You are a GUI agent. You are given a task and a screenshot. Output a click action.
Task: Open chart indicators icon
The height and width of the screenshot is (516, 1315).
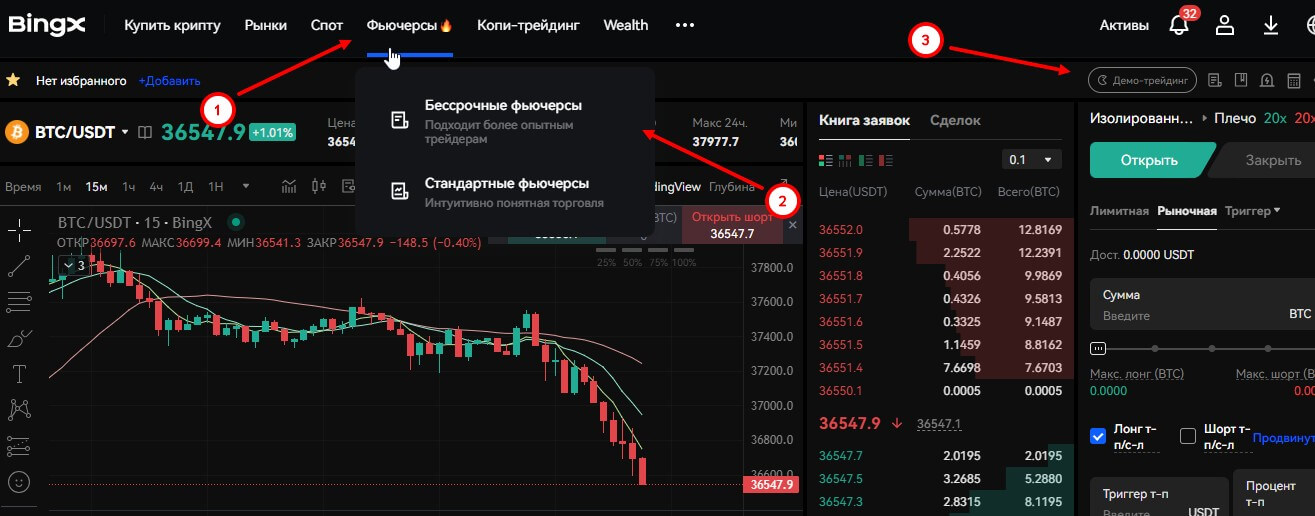(291, 186)
